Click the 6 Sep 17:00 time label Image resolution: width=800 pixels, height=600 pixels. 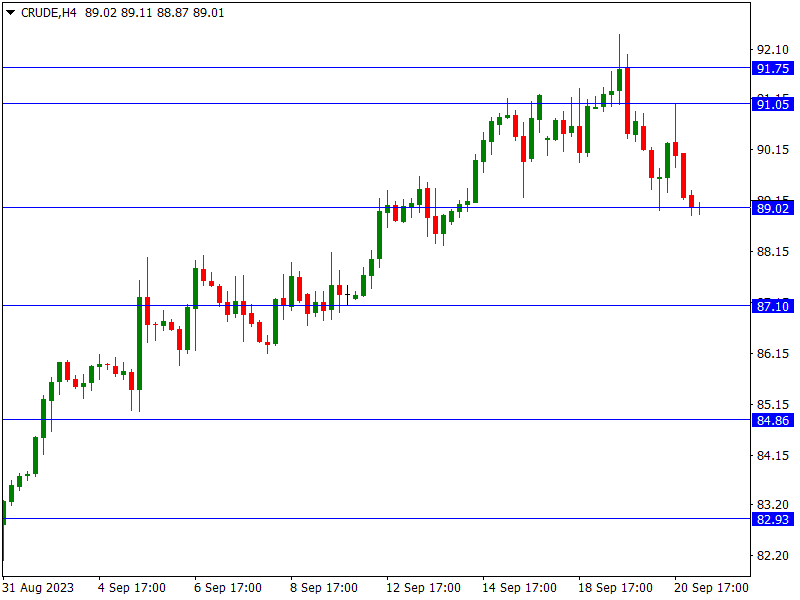[228, 588]
